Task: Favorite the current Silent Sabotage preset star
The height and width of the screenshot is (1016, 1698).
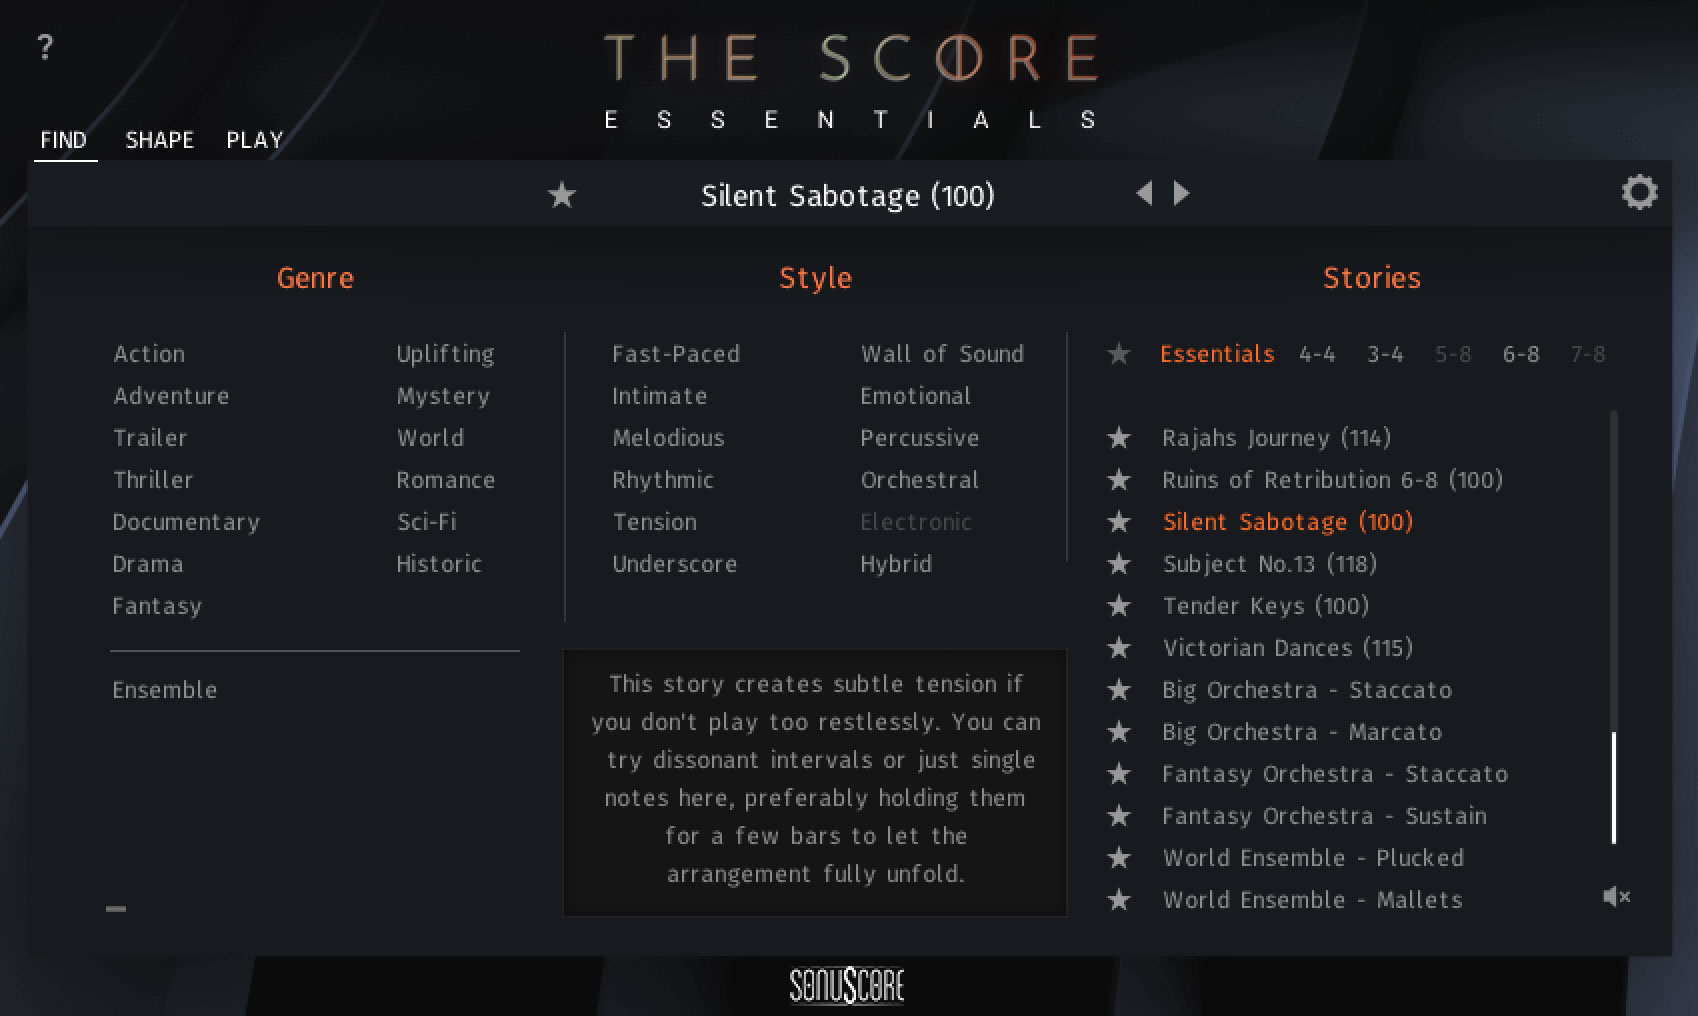Action: pyautogui.click(x=562, y=195)
